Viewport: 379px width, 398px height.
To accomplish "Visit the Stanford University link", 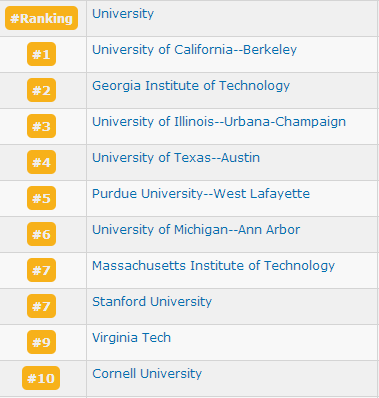I will pos(152,302).
